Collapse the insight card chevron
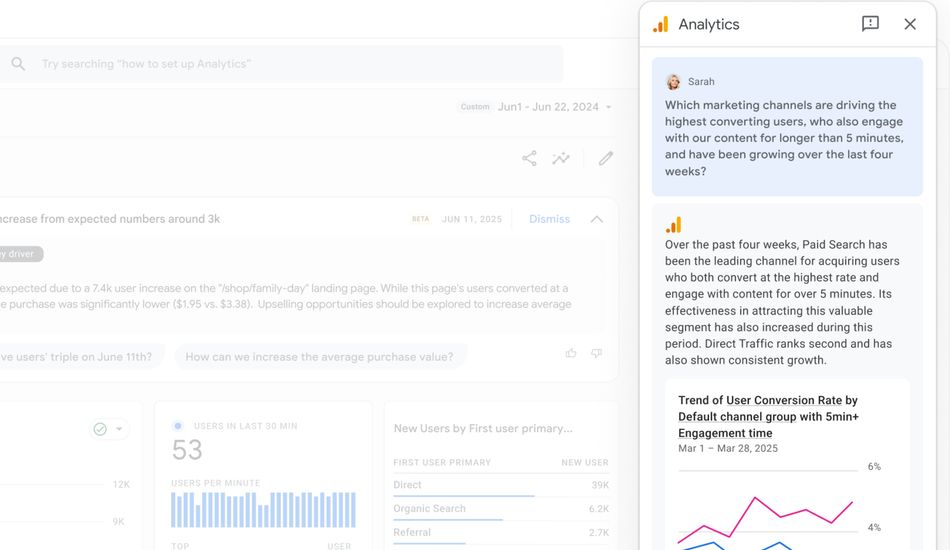Screen dimensions: 950x550 [597, 219]
